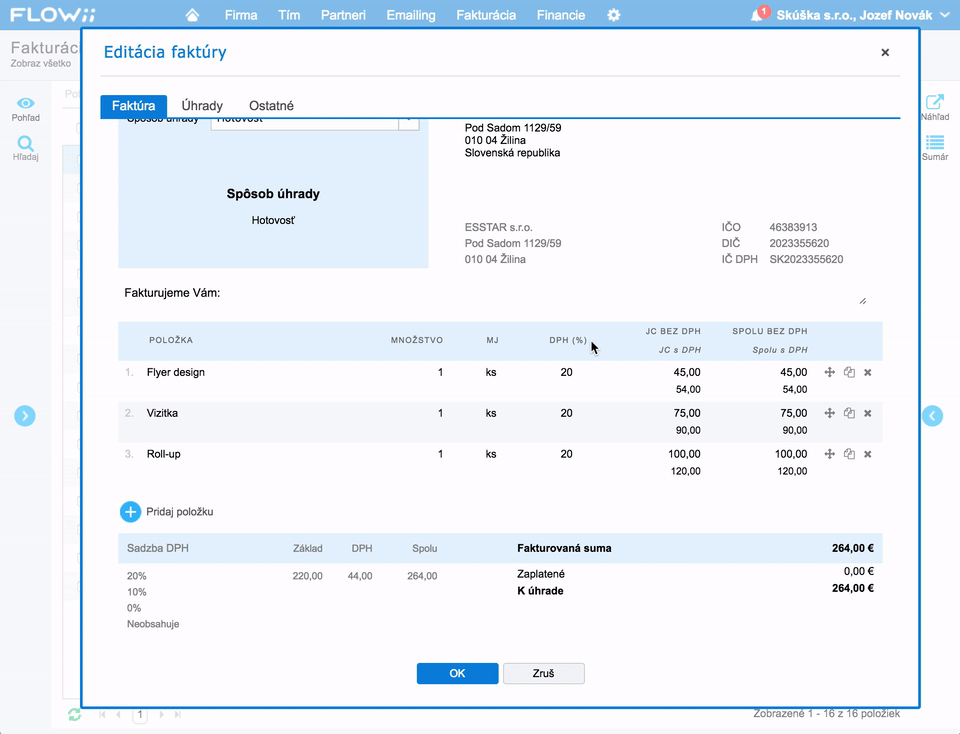Viewport: 960px width, 734px height.
Task: Click the DPH amount 44,00
Action: [x=360, y=576]
